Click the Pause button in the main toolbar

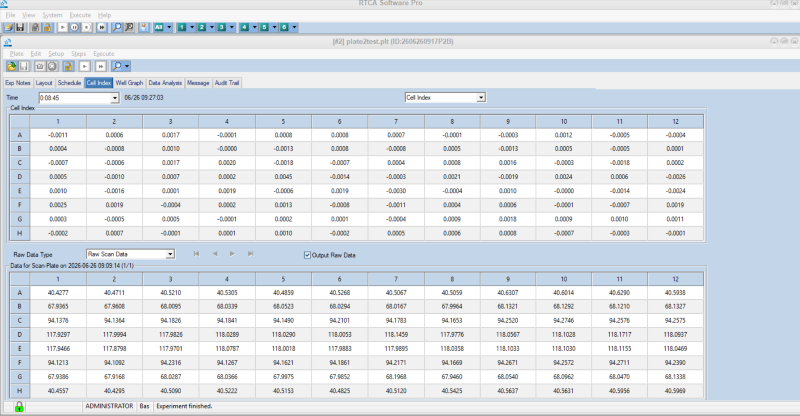(74, 27)
